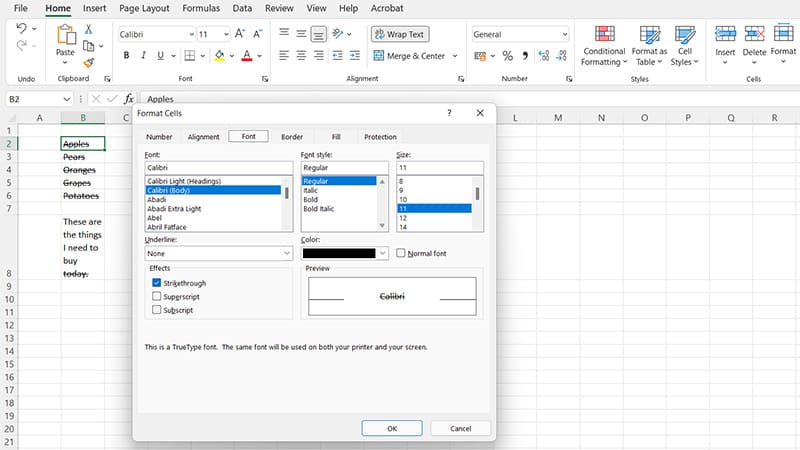
Task: Select Bold in Font style list
Action: [311, 199]
